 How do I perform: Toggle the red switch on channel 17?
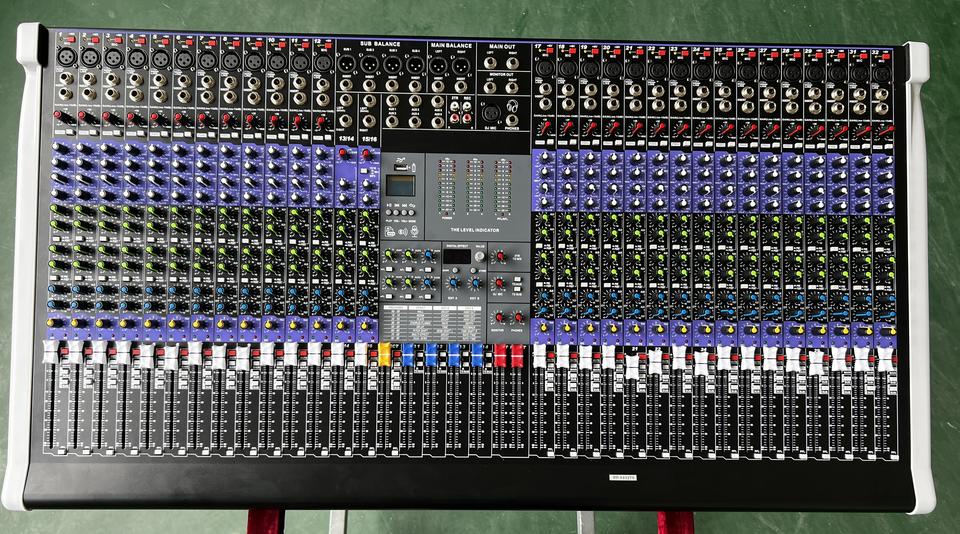pos(550,50)
